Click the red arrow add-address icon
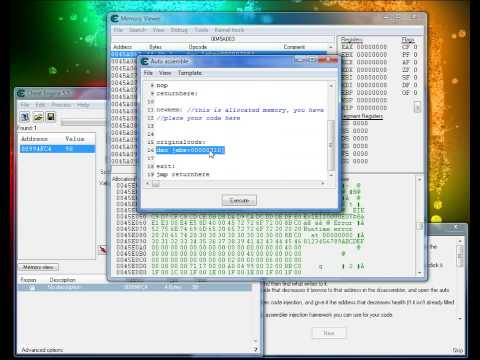Image resolution: width=480 pixels, height=360 pixels. coord(103,250)
